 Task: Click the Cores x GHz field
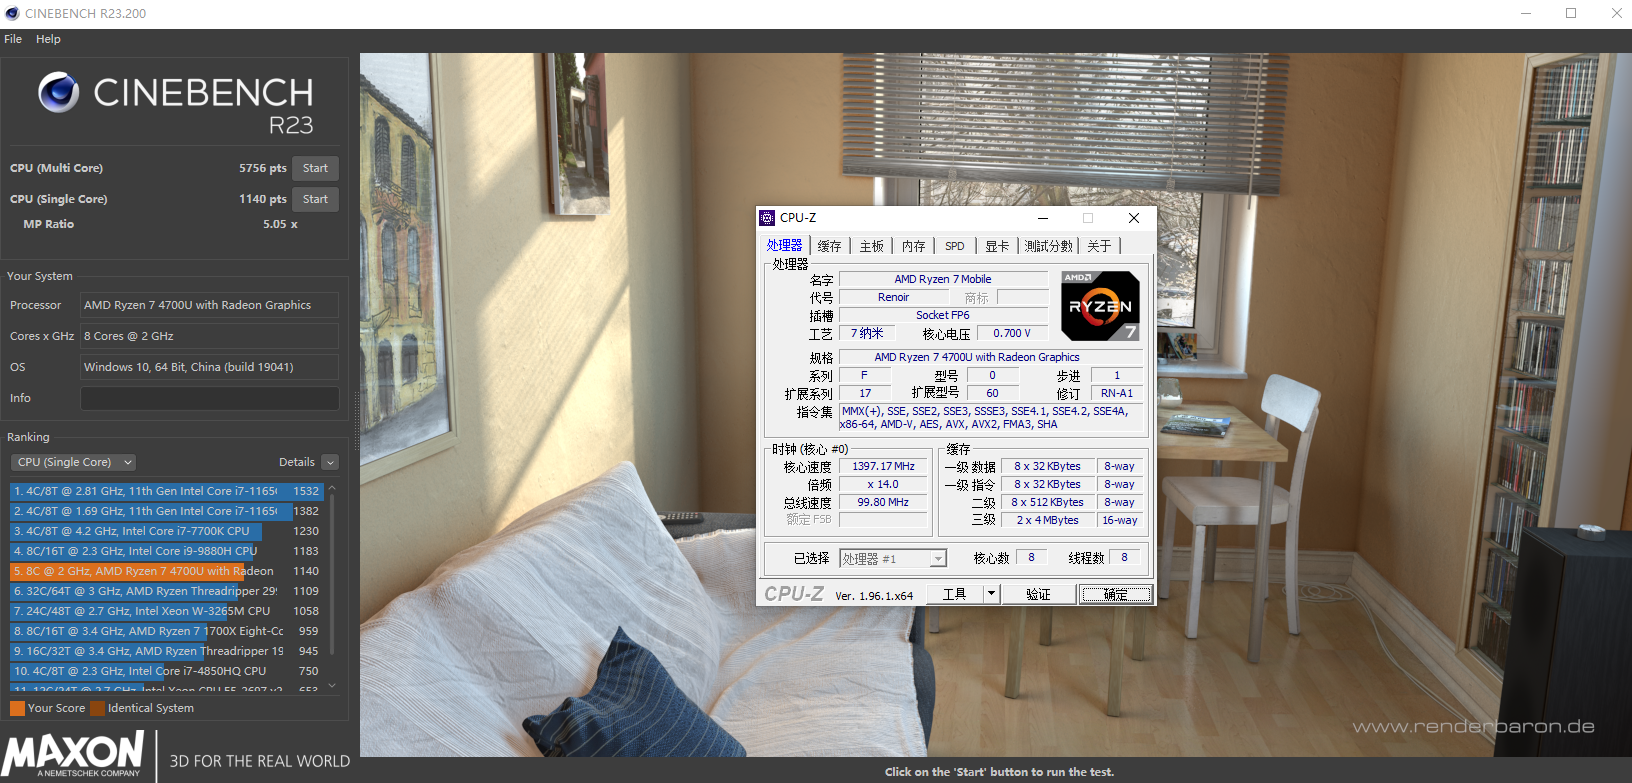pyautogui.click(x=209, y=336)
